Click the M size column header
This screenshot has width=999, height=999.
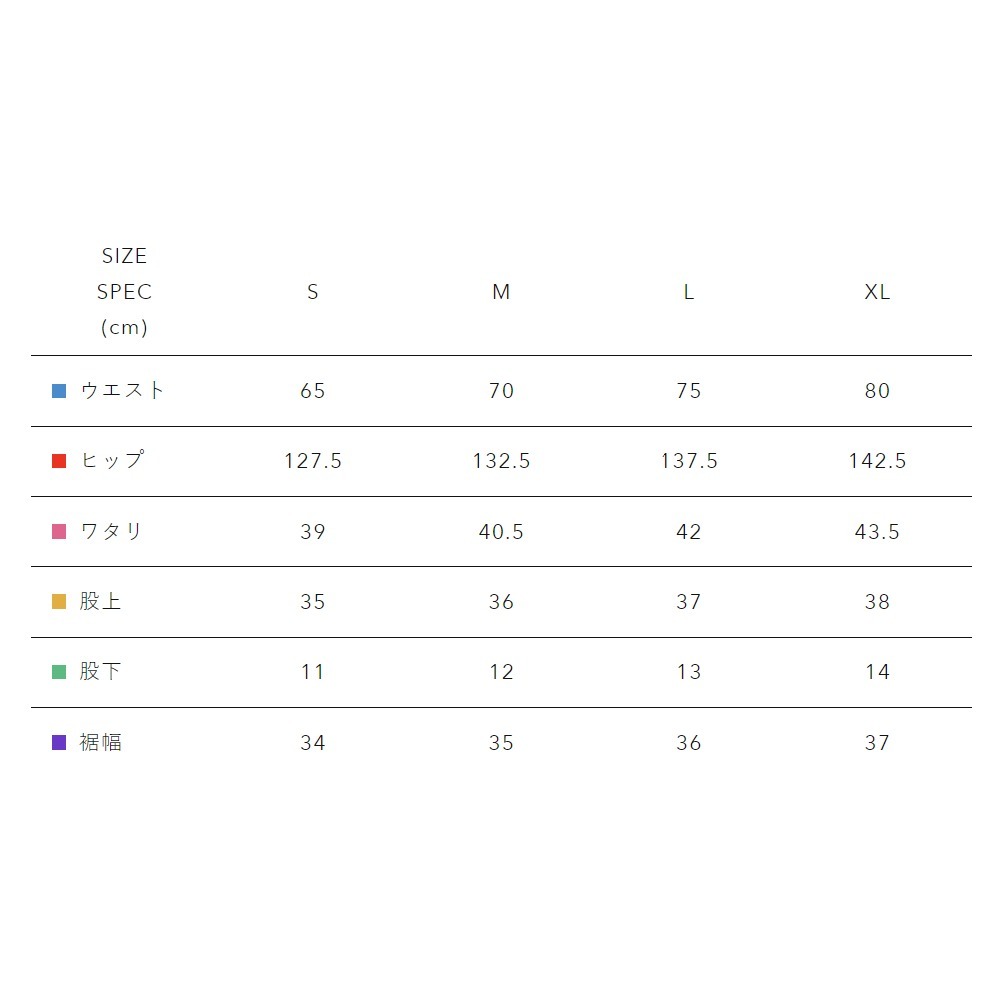click(x=501, y=292)
